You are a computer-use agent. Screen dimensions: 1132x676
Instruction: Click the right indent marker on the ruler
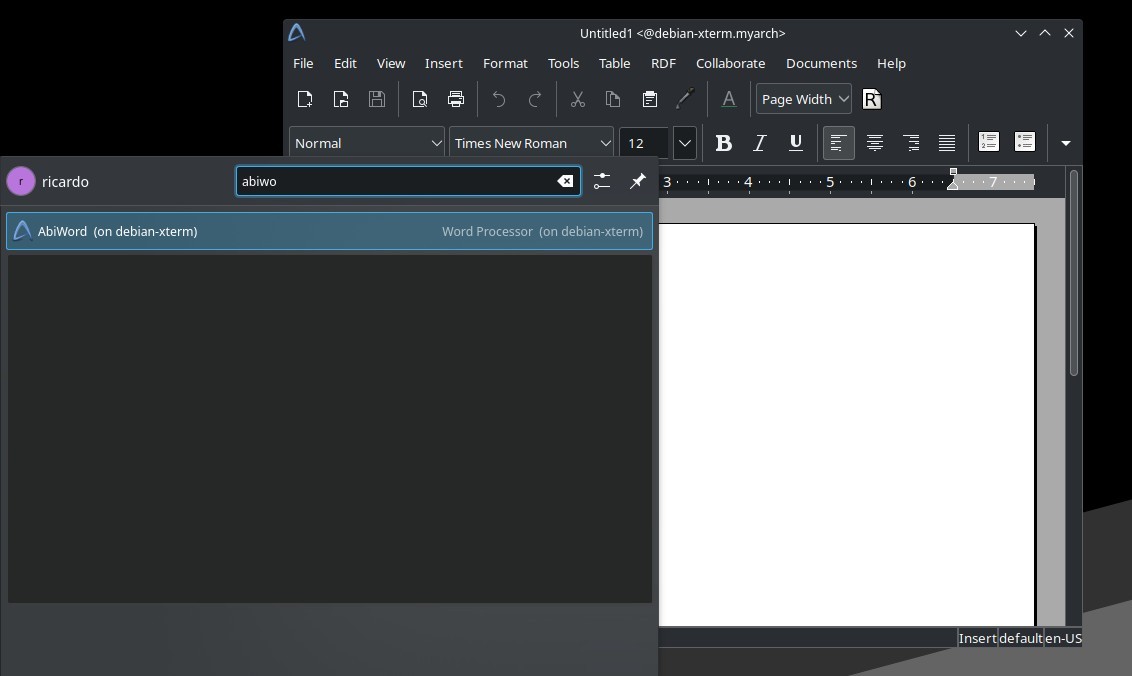953,185
